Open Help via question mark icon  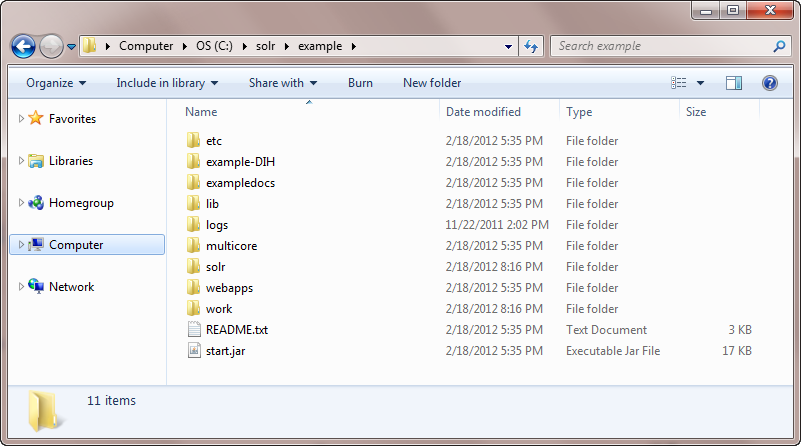770,83
